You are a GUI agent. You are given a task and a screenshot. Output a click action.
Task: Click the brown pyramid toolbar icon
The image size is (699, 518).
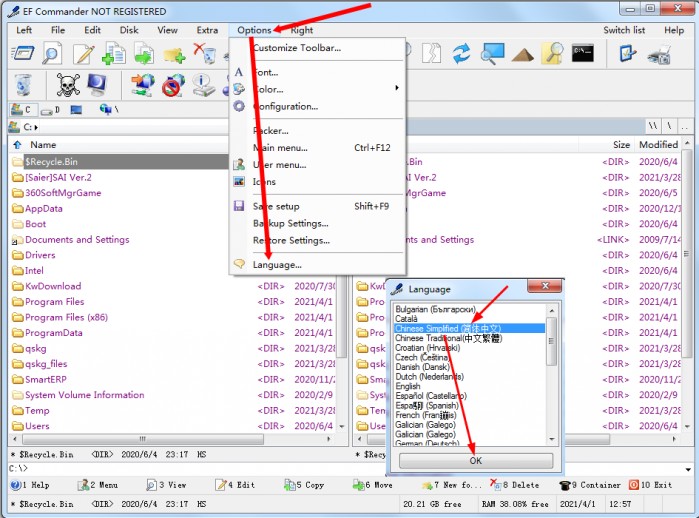click(x=523, y=55)
